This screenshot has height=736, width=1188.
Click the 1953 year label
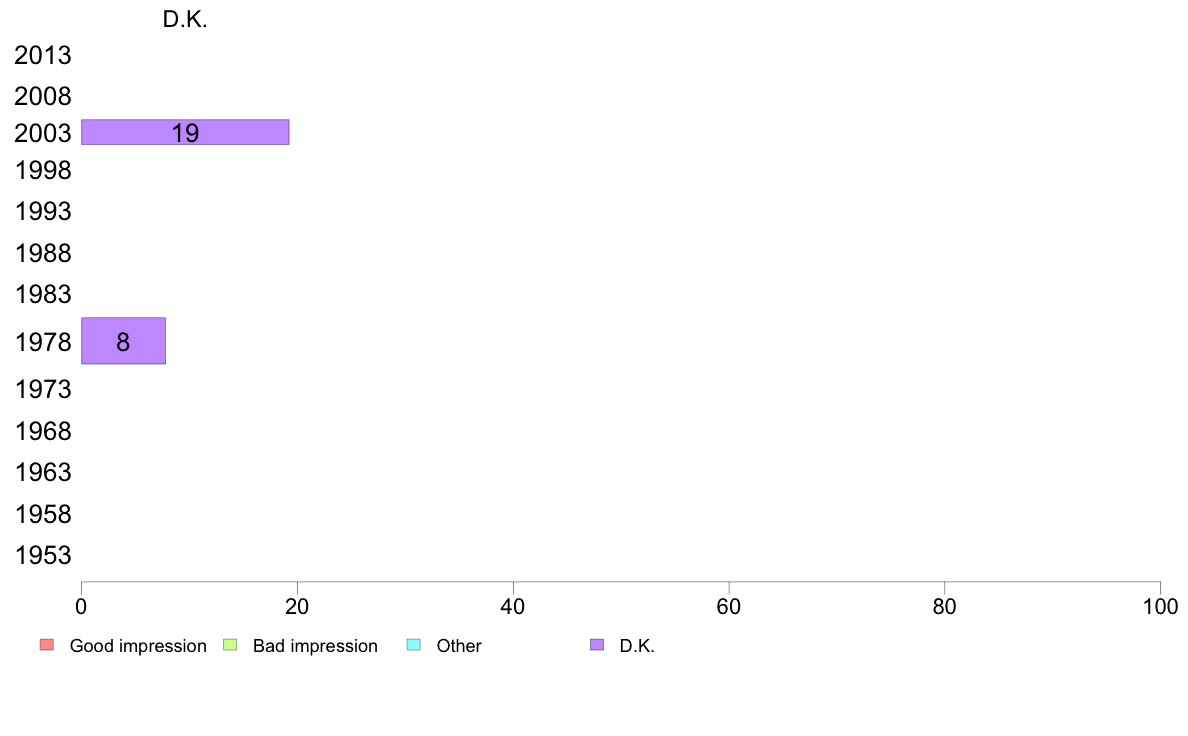point(43,556)
